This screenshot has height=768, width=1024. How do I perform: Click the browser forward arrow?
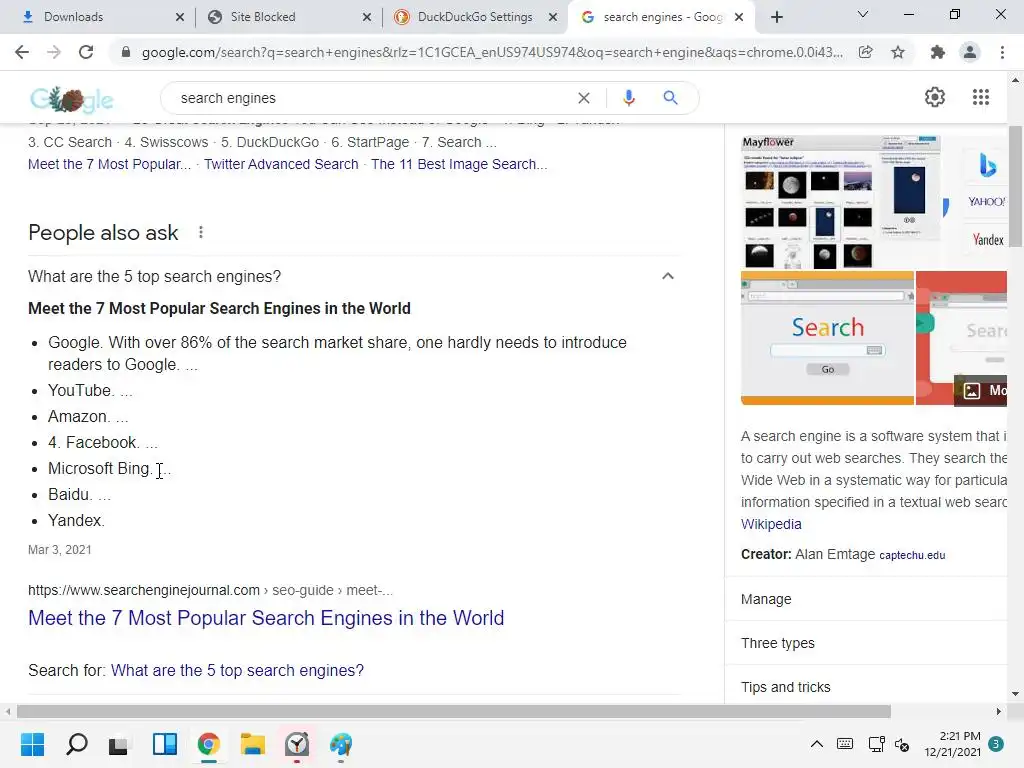pos(54,52)
